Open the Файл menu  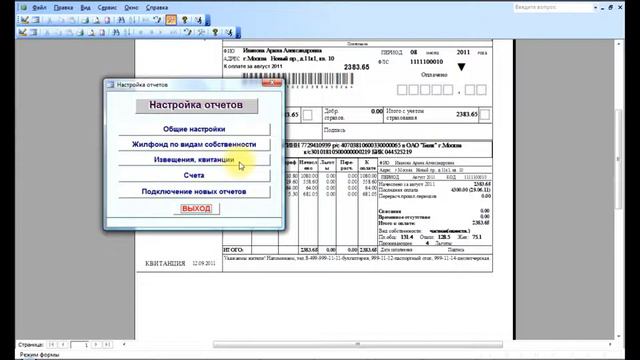coord(39,7)
